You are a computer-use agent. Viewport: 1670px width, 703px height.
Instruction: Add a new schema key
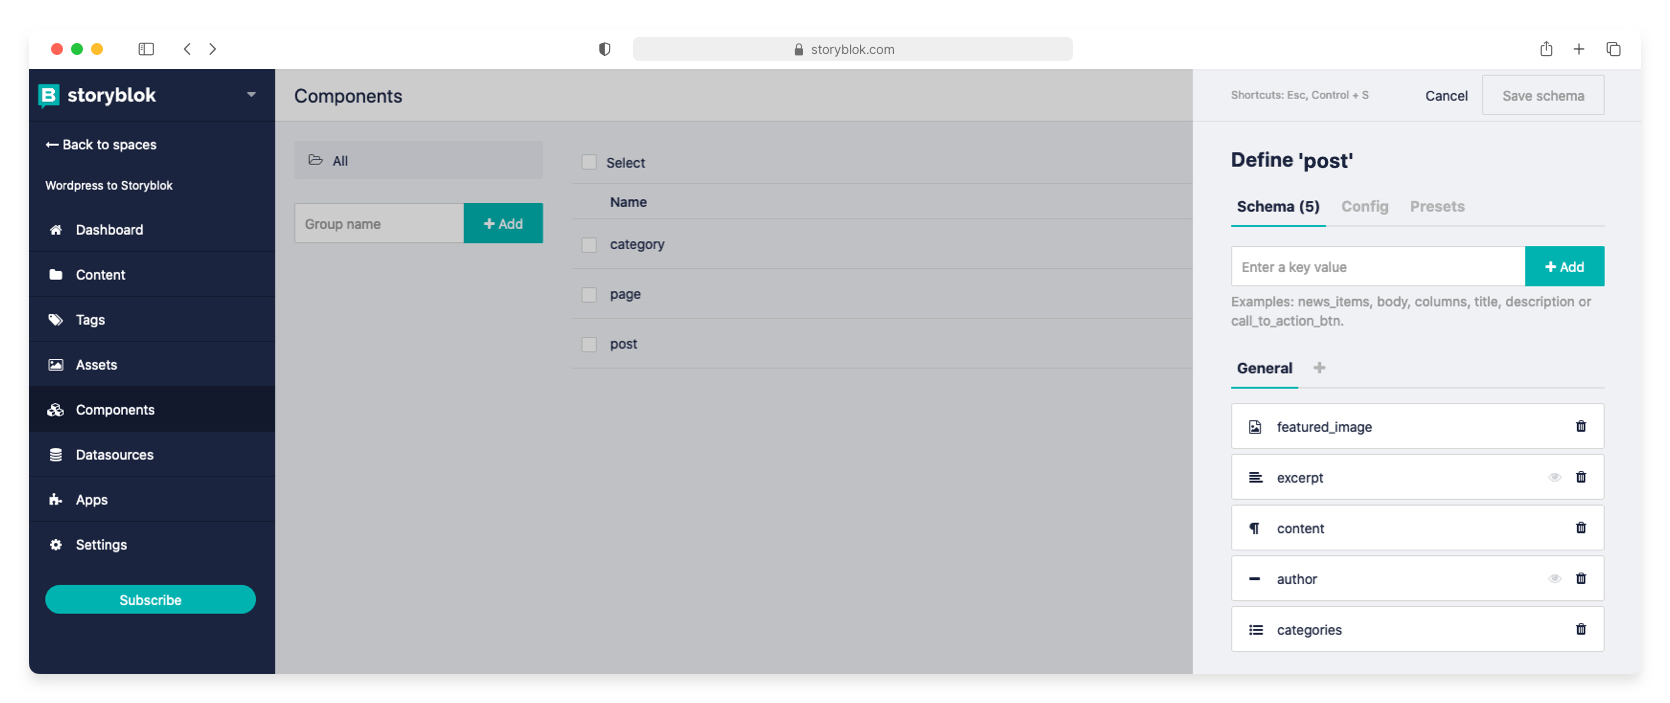pyautogui.click(x=1565, y=267)
